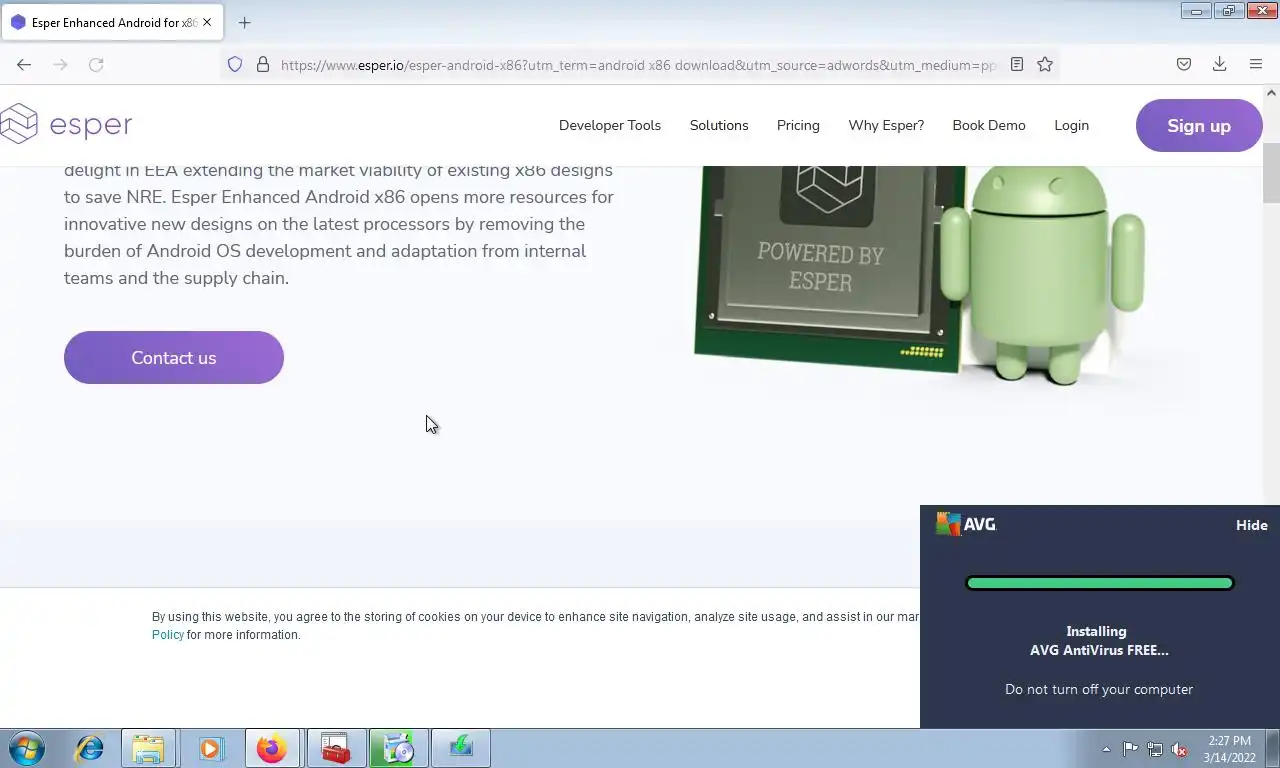Open the green installer disc taskbar item
1280x768 pixels.
pos(398,748)
